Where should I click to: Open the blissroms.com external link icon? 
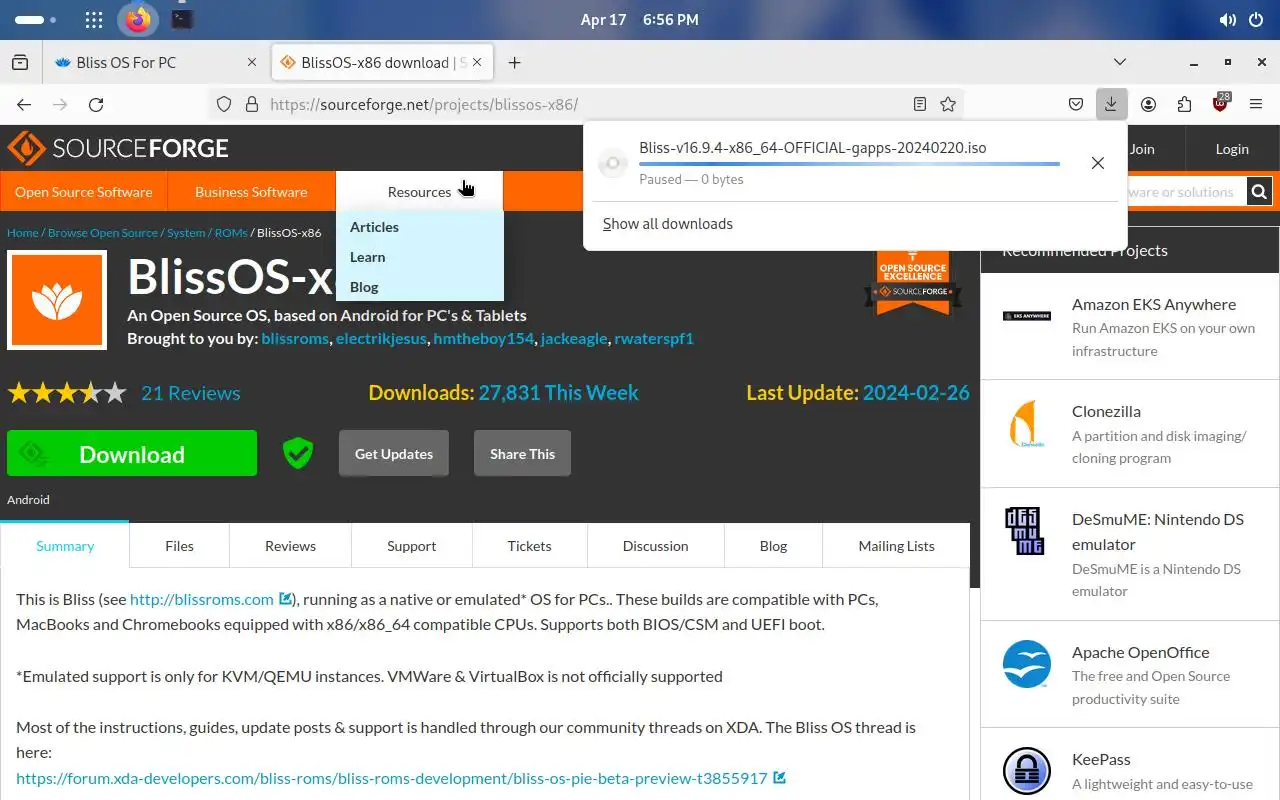(x=285, y=599)
